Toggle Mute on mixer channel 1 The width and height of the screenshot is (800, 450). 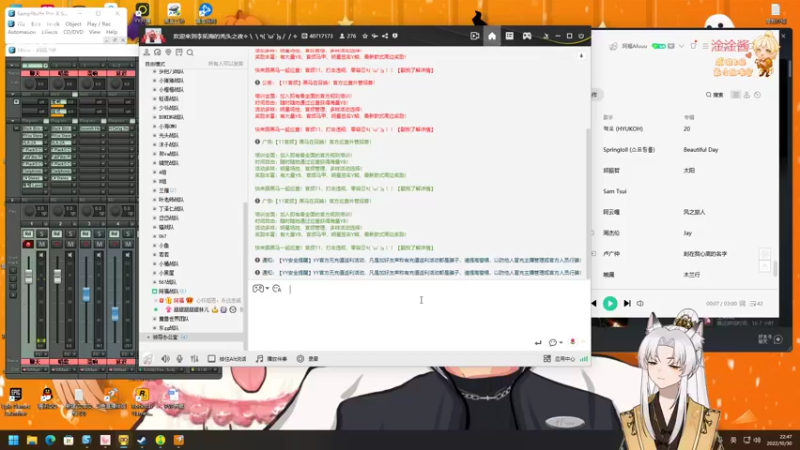(x=41, y=244)
